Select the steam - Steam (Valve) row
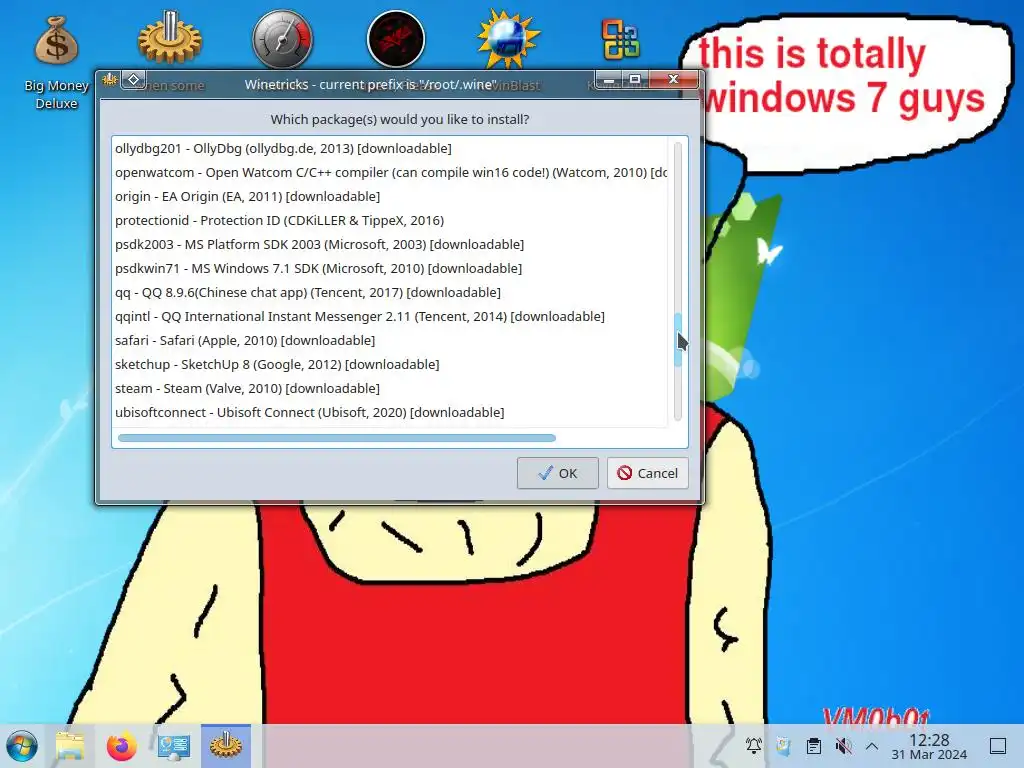 tap(391, 389)
